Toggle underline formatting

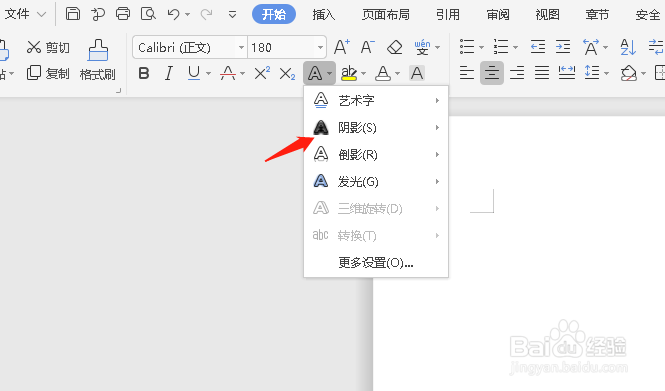point(194,73)
